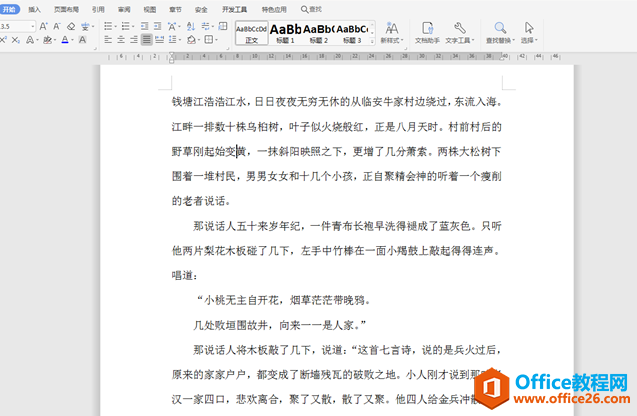Toggle justified alignment
Image resolution: width=637 pixels, height=416 pixels.
pyautogui.click(x=147, y=40)
